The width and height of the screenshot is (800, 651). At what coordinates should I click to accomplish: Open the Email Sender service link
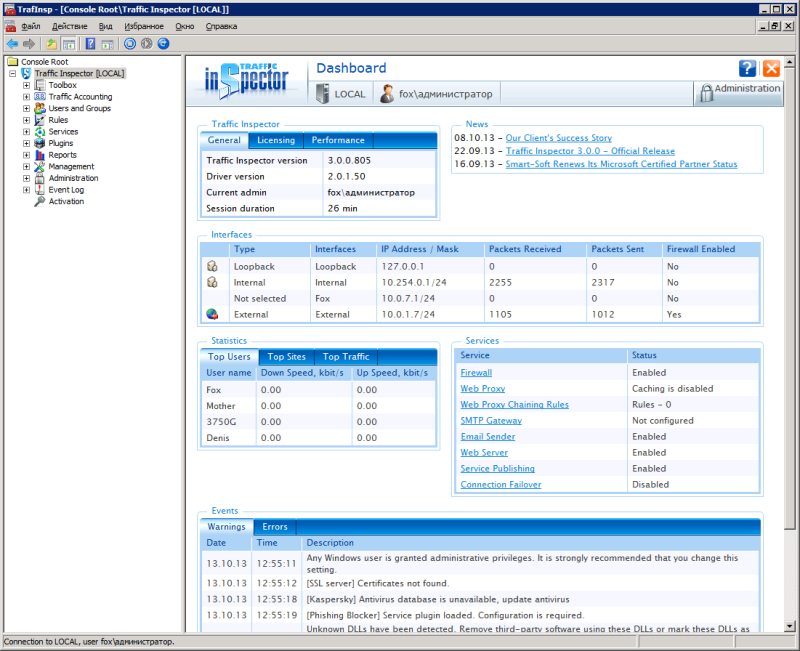click(488, 437)
